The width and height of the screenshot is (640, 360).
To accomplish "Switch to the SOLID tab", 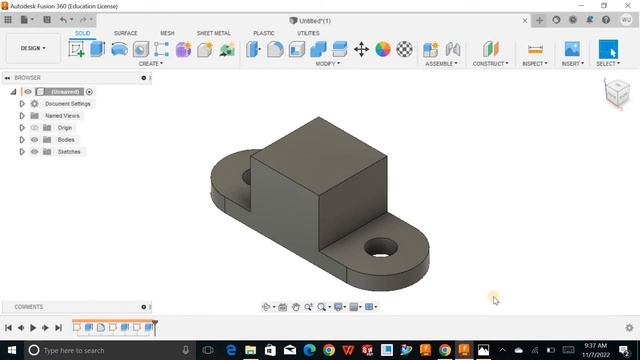I will [82, 33].
